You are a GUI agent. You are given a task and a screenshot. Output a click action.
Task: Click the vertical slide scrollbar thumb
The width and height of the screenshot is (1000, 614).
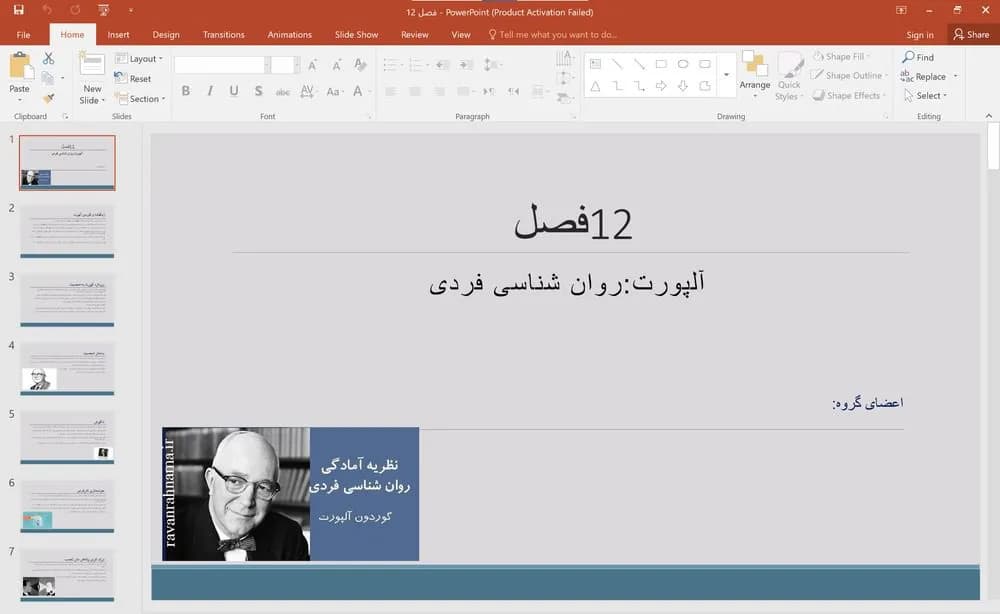993,146
